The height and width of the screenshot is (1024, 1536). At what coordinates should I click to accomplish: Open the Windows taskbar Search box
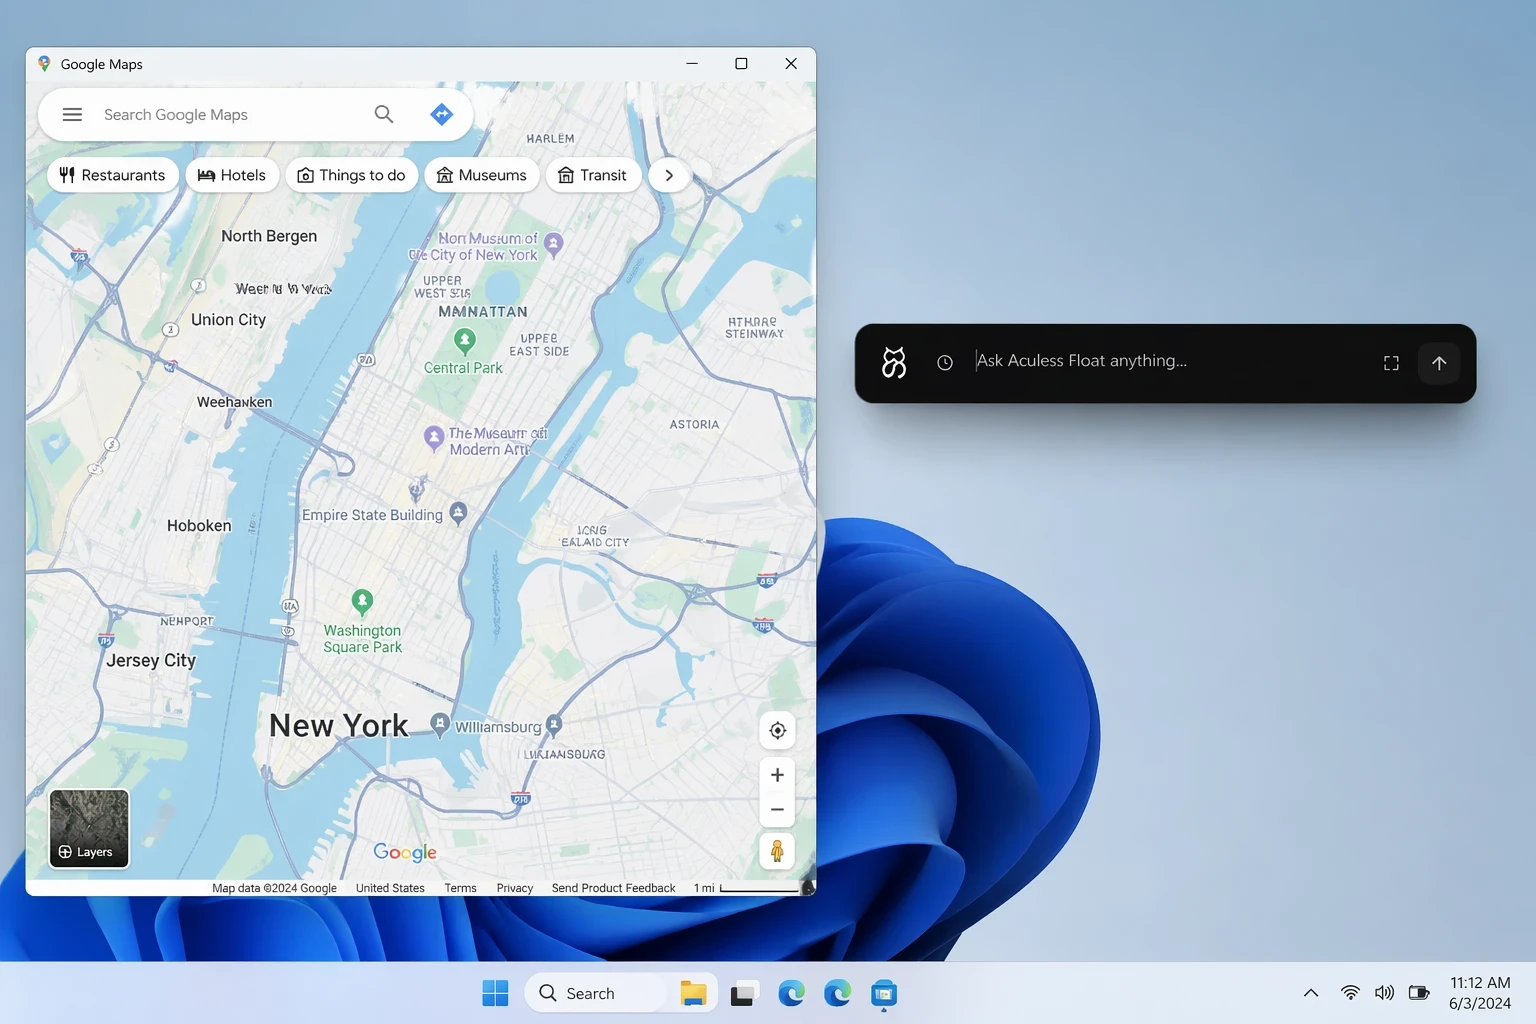(x=595, y=993)
